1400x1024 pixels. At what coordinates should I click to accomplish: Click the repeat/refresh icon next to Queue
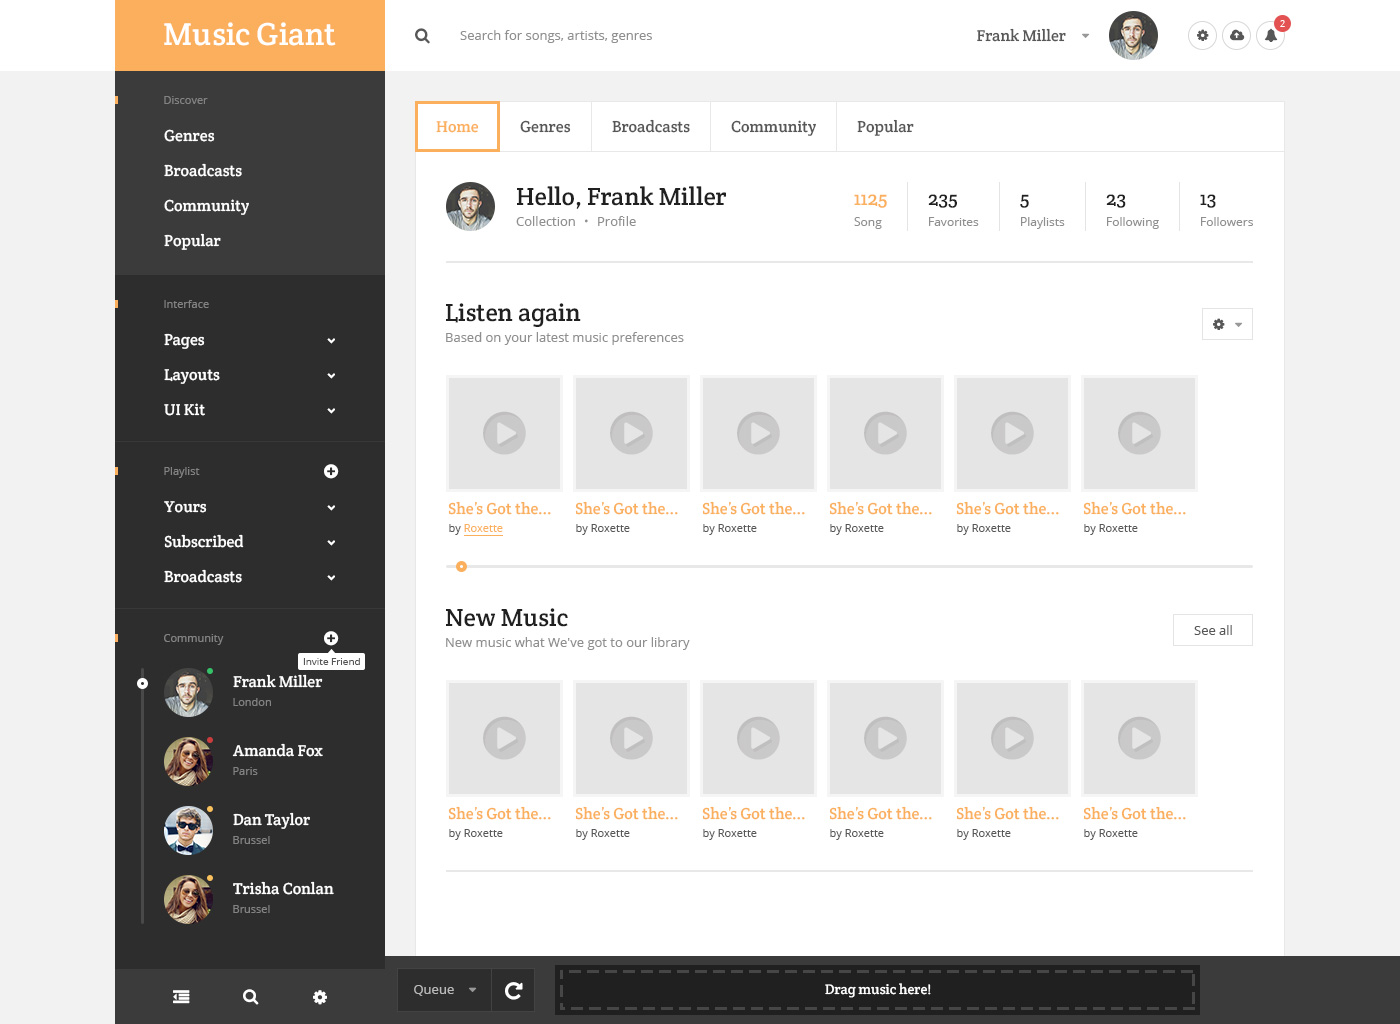coord(513,990)
